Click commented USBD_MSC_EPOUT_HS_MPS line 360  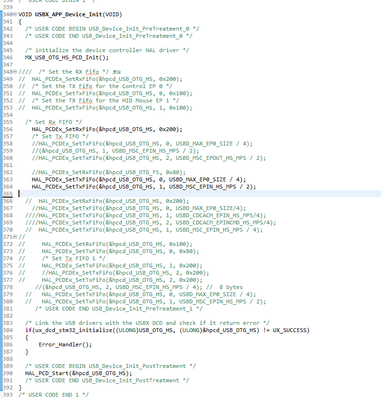click(x=149, y=158)
